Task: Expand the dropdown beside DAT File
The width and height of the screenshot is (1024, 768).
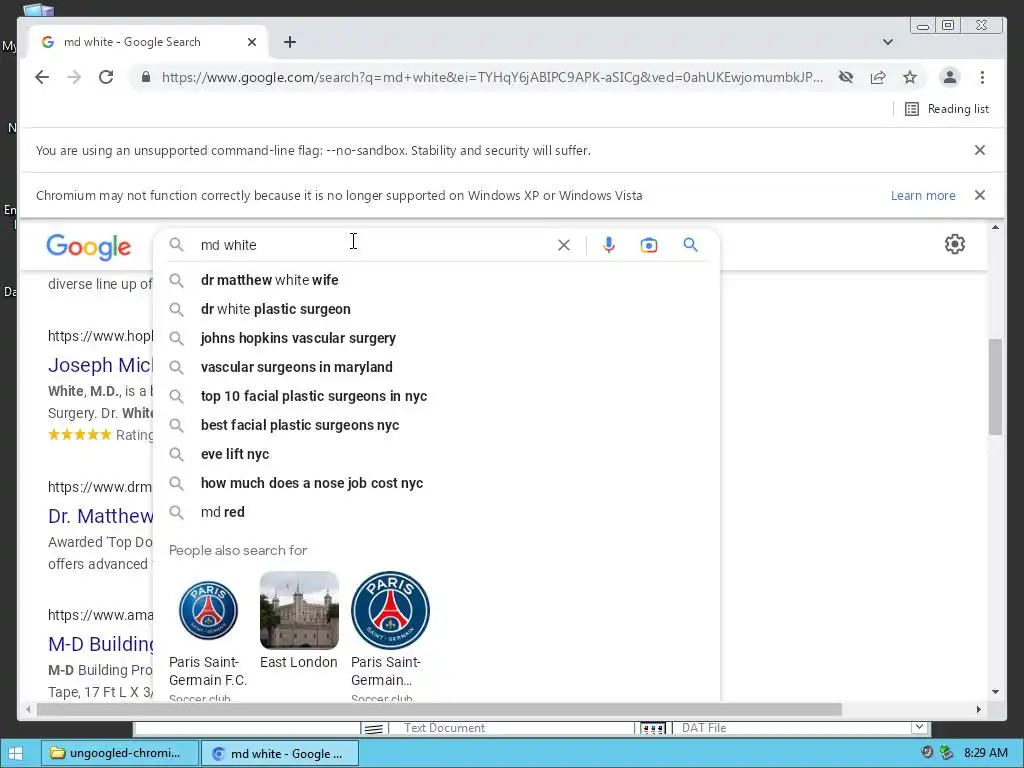Action: pos(919,727)
